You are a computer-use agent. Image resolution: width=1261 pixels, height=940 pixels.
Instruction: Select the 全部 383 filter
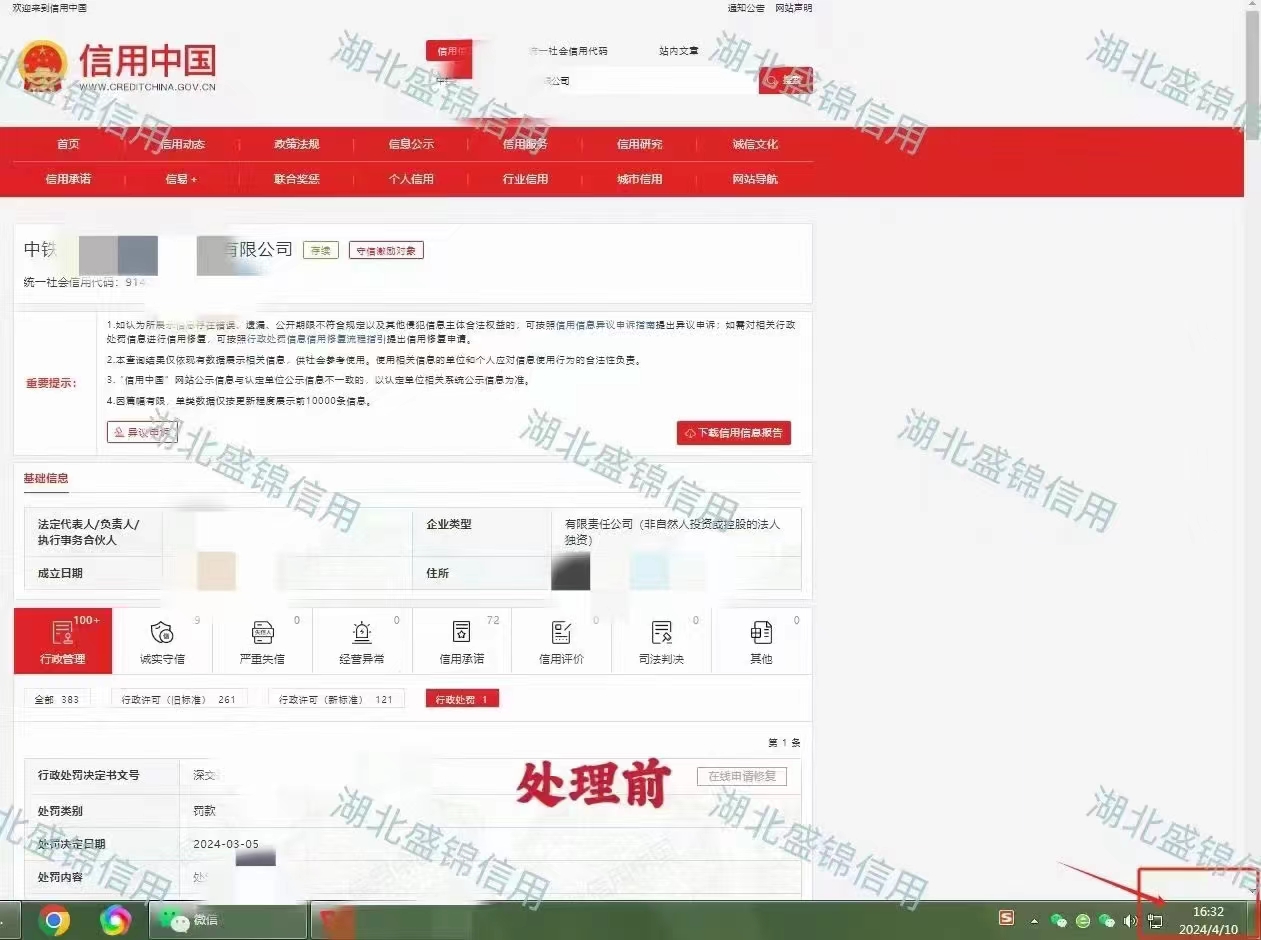pos(56,699)
